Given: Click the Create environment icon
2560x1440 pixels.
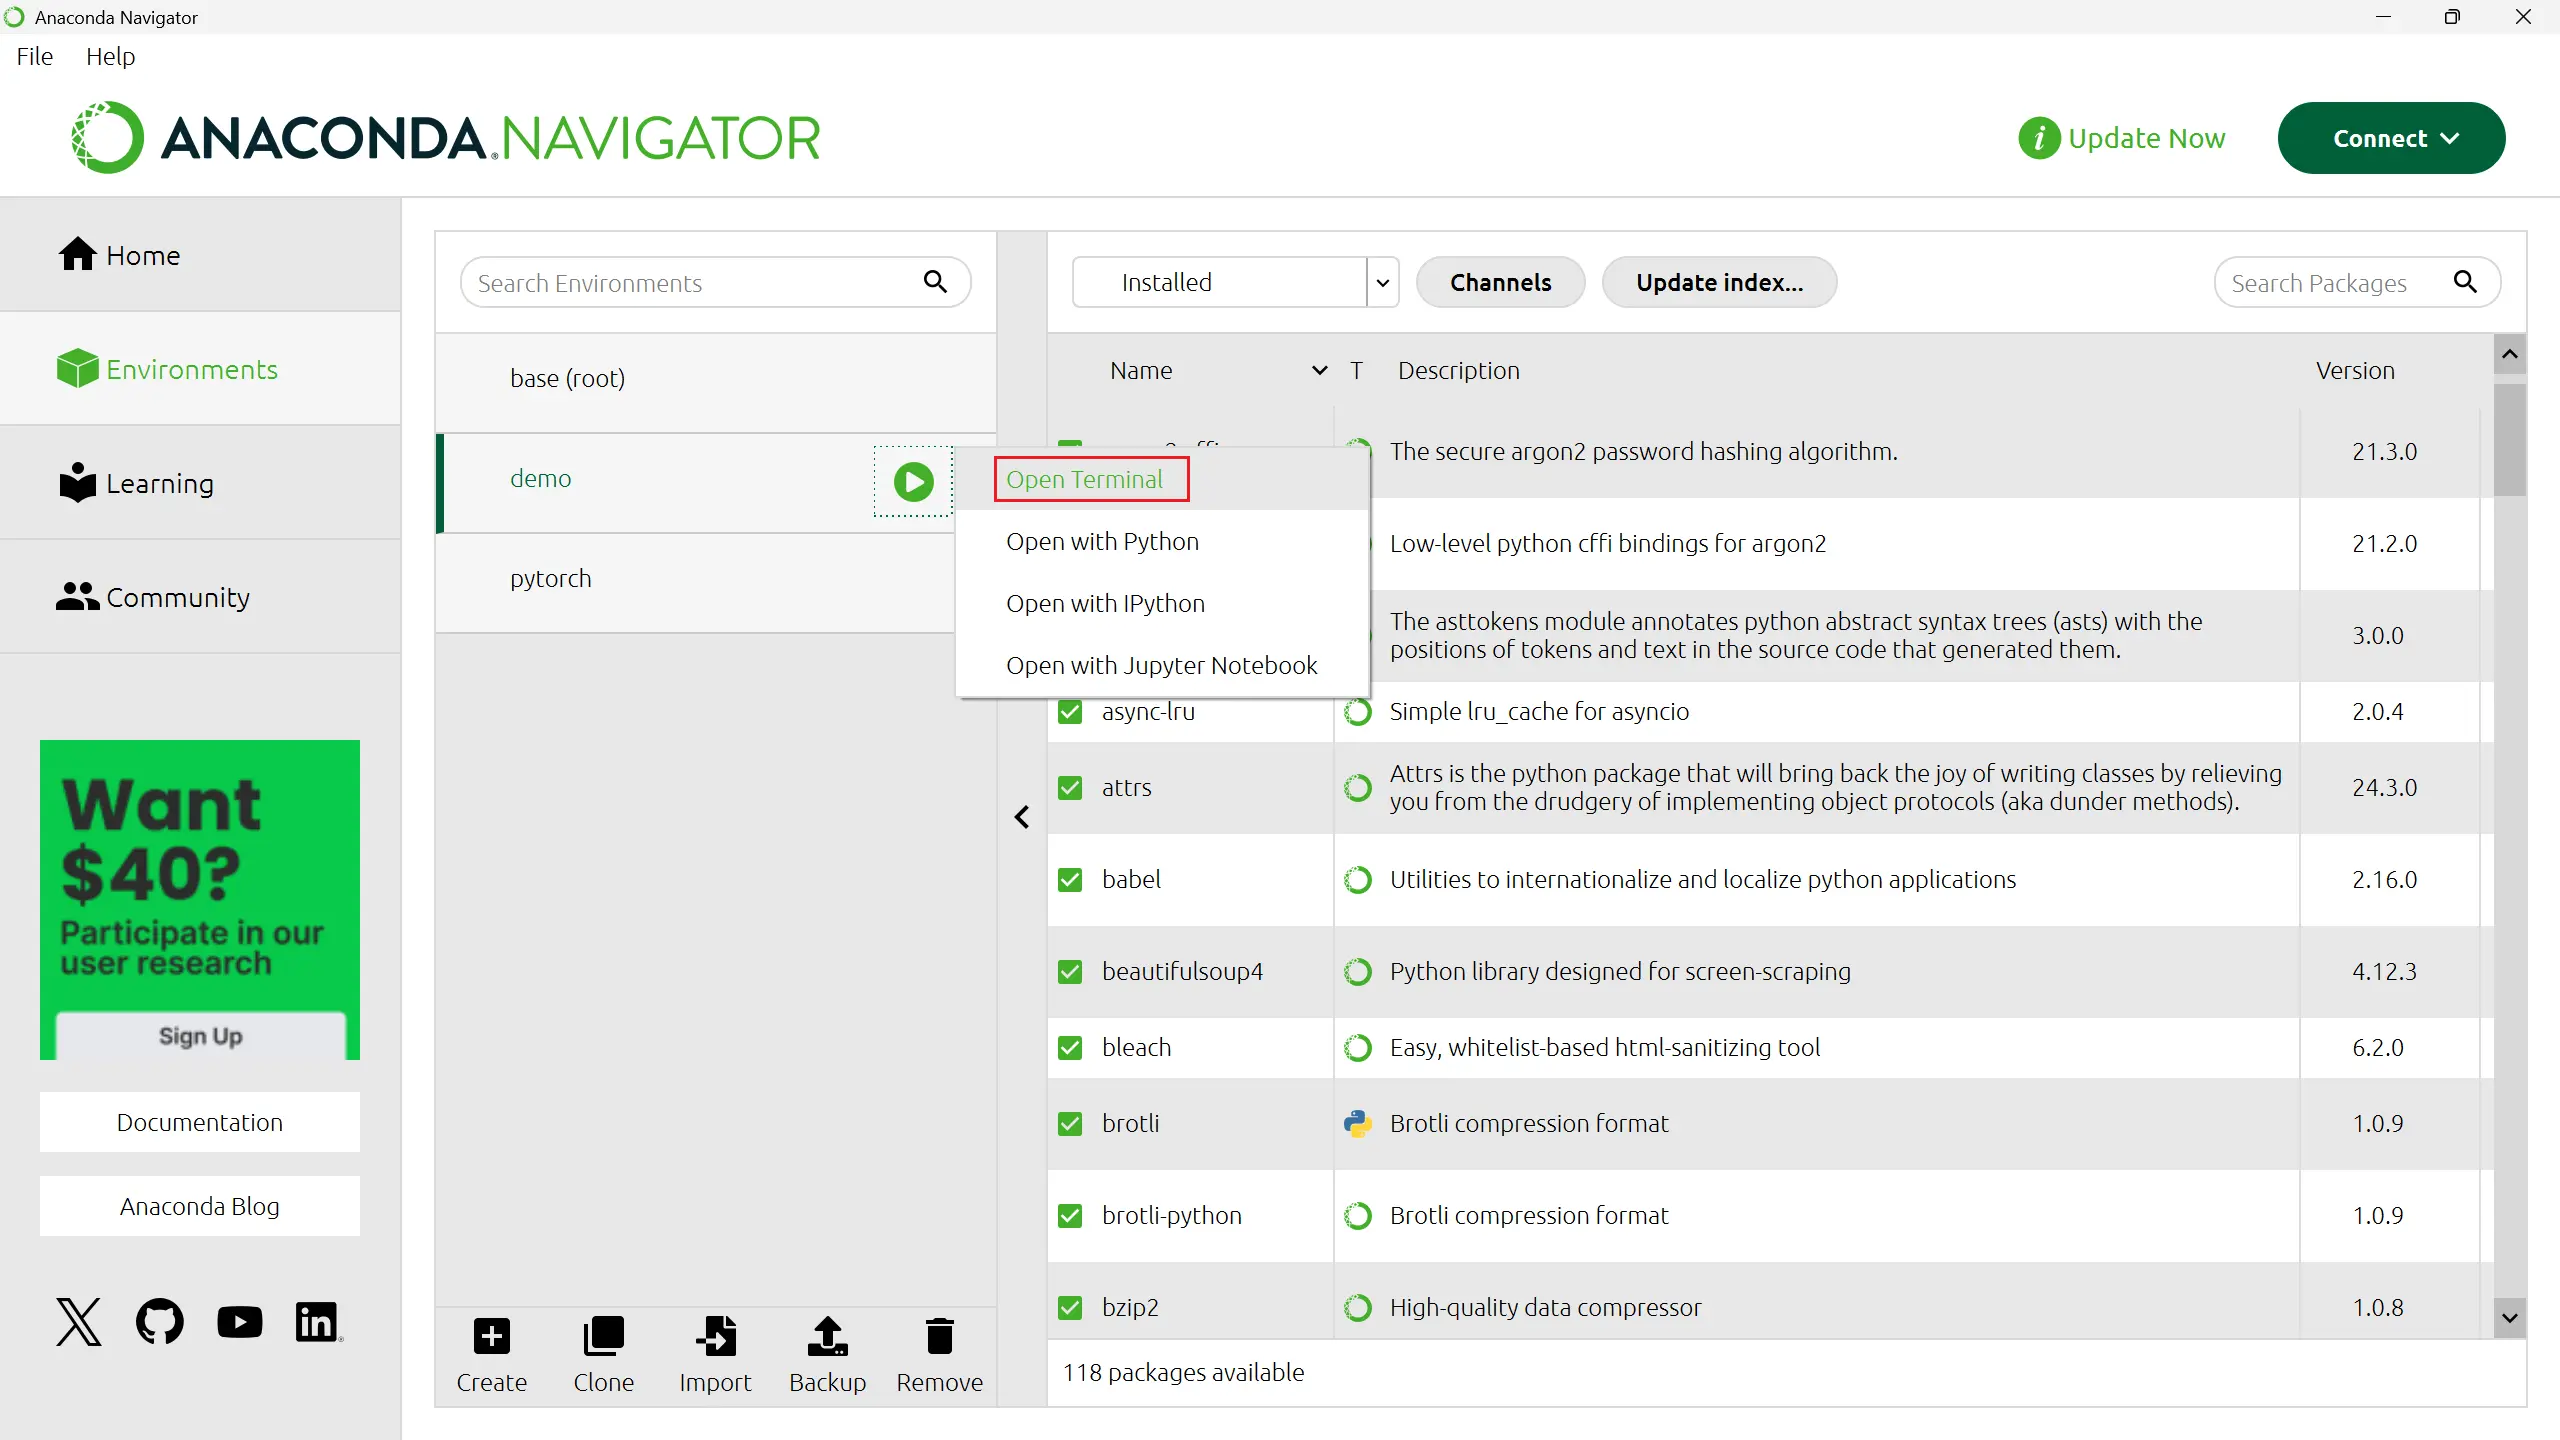Looking at the screenshot, I should 491,1336.
